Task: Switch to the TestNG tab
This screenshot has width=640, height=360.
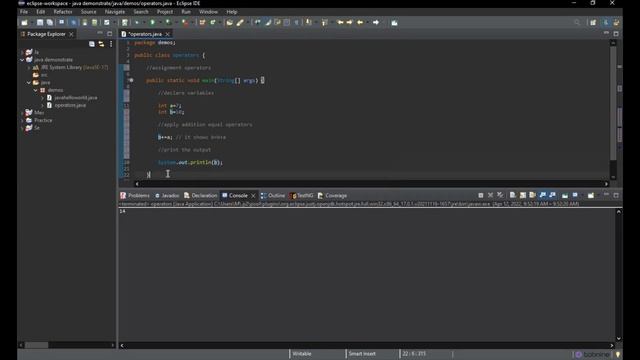Action: (302, 196)
